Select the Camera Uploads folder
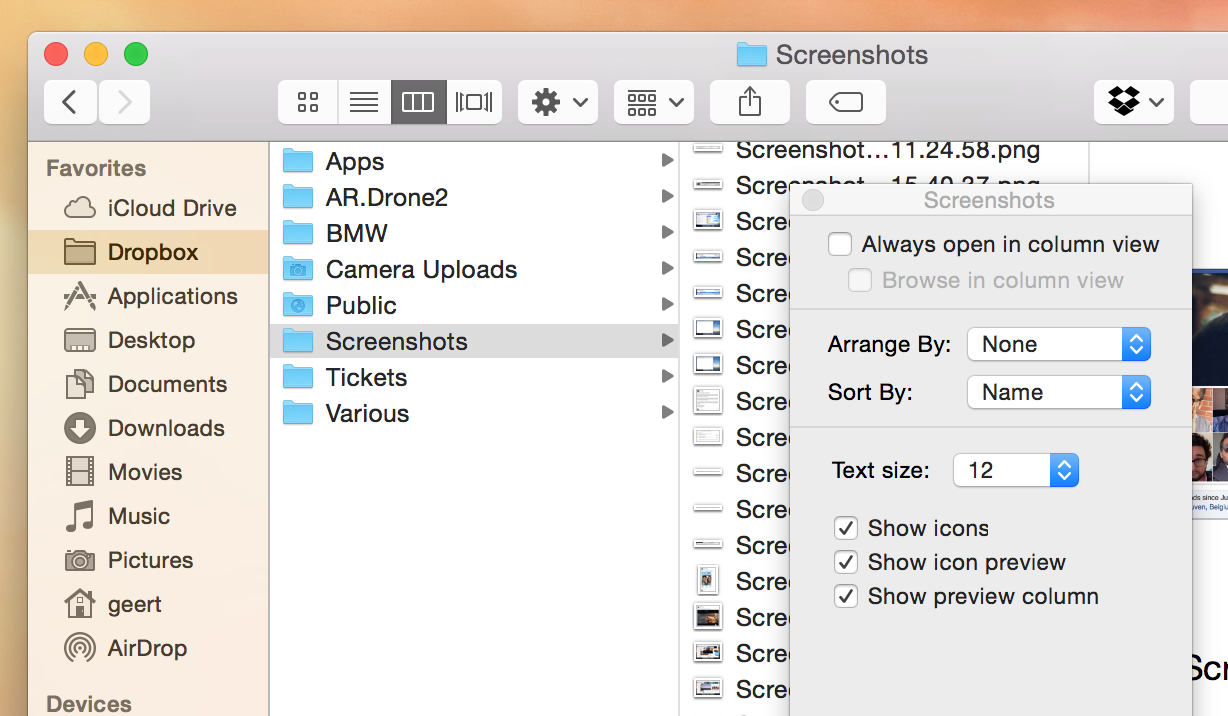This screenshot has width=1228, height=716. 421,270
